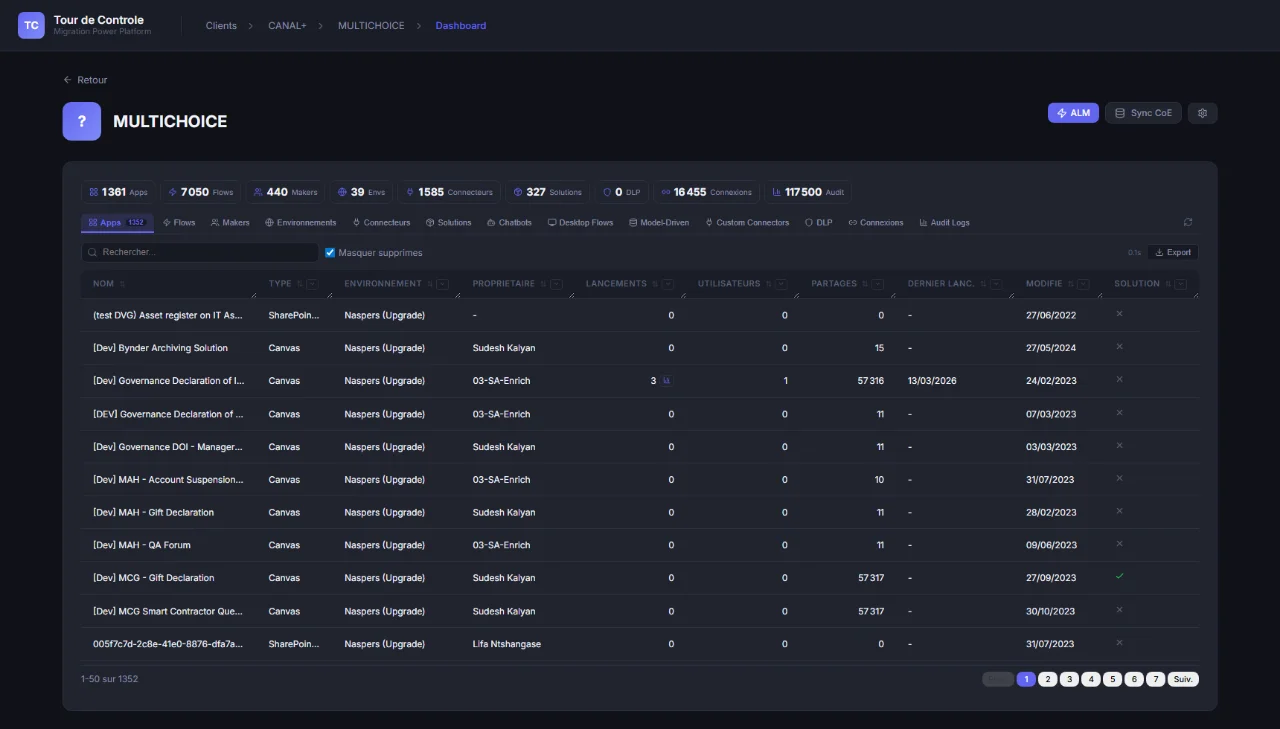Image resolution: width=1280 pixels, height=729 pixels.
Task: Switch to the Desktop Flows tab
Action: click(580, 223)
